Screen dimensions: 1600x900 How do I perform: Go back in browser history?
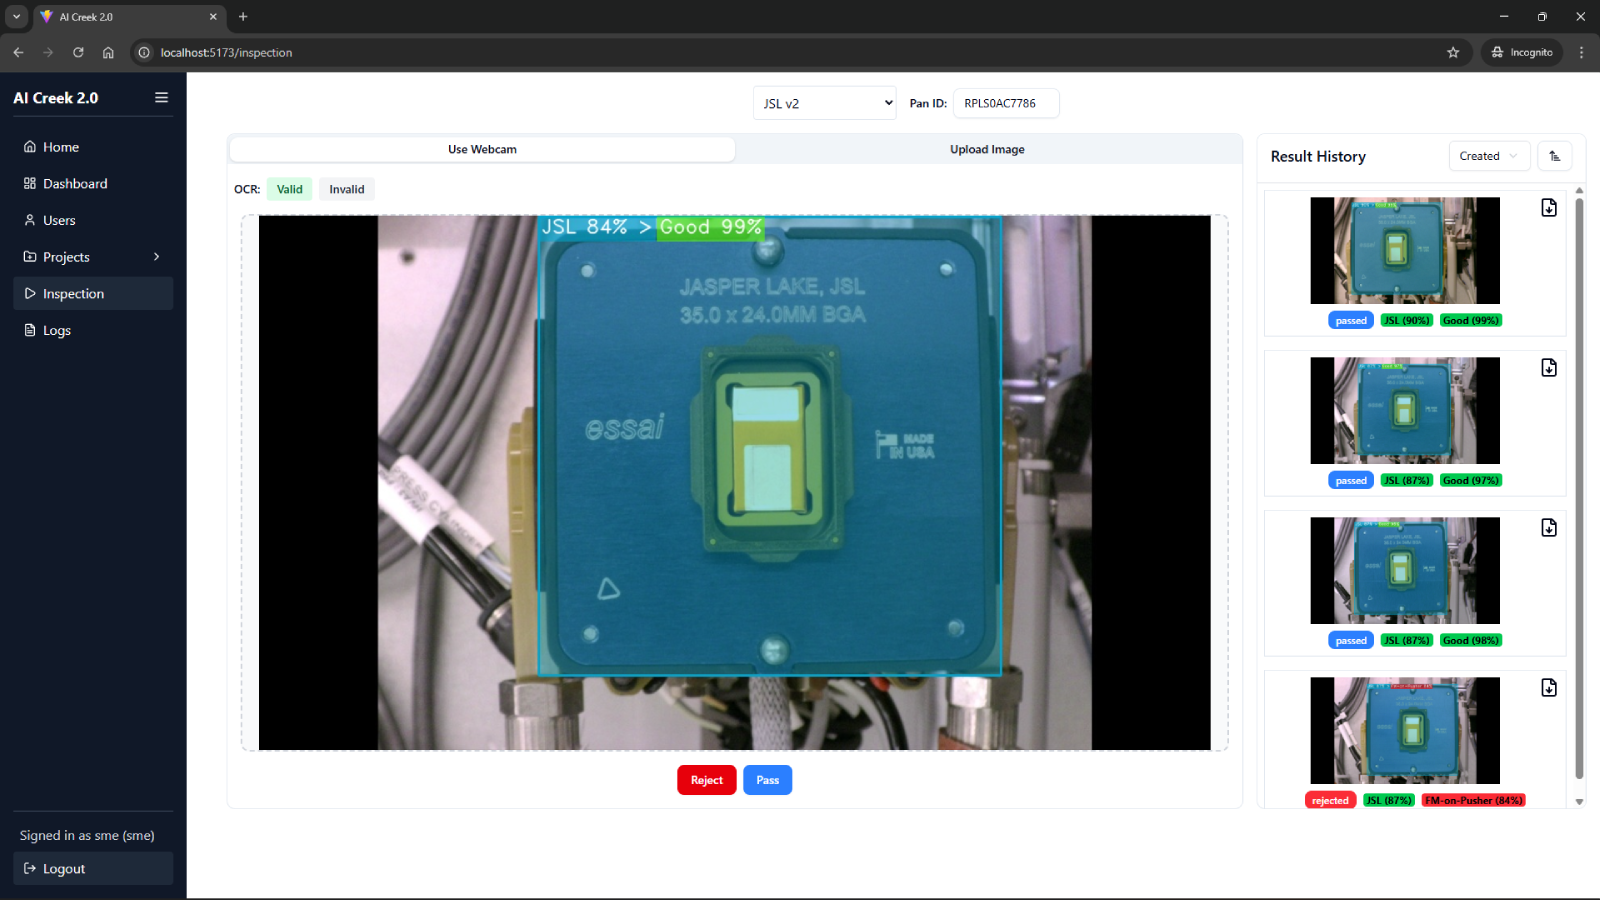point(18,52)
